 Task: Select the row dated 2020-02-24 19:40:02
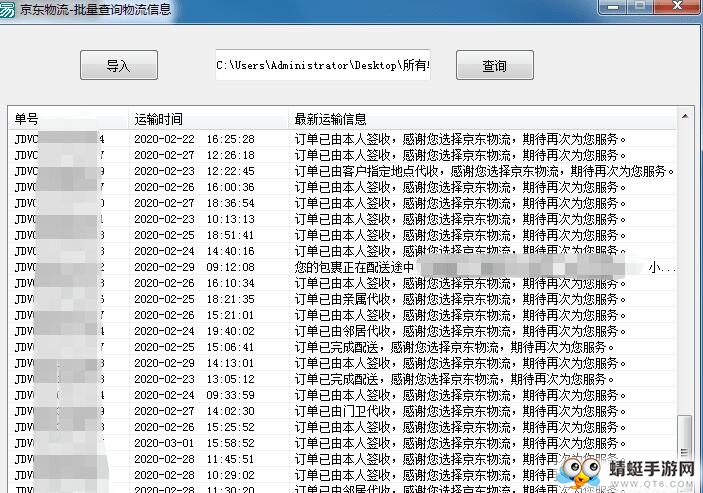(x=343, y=331)
